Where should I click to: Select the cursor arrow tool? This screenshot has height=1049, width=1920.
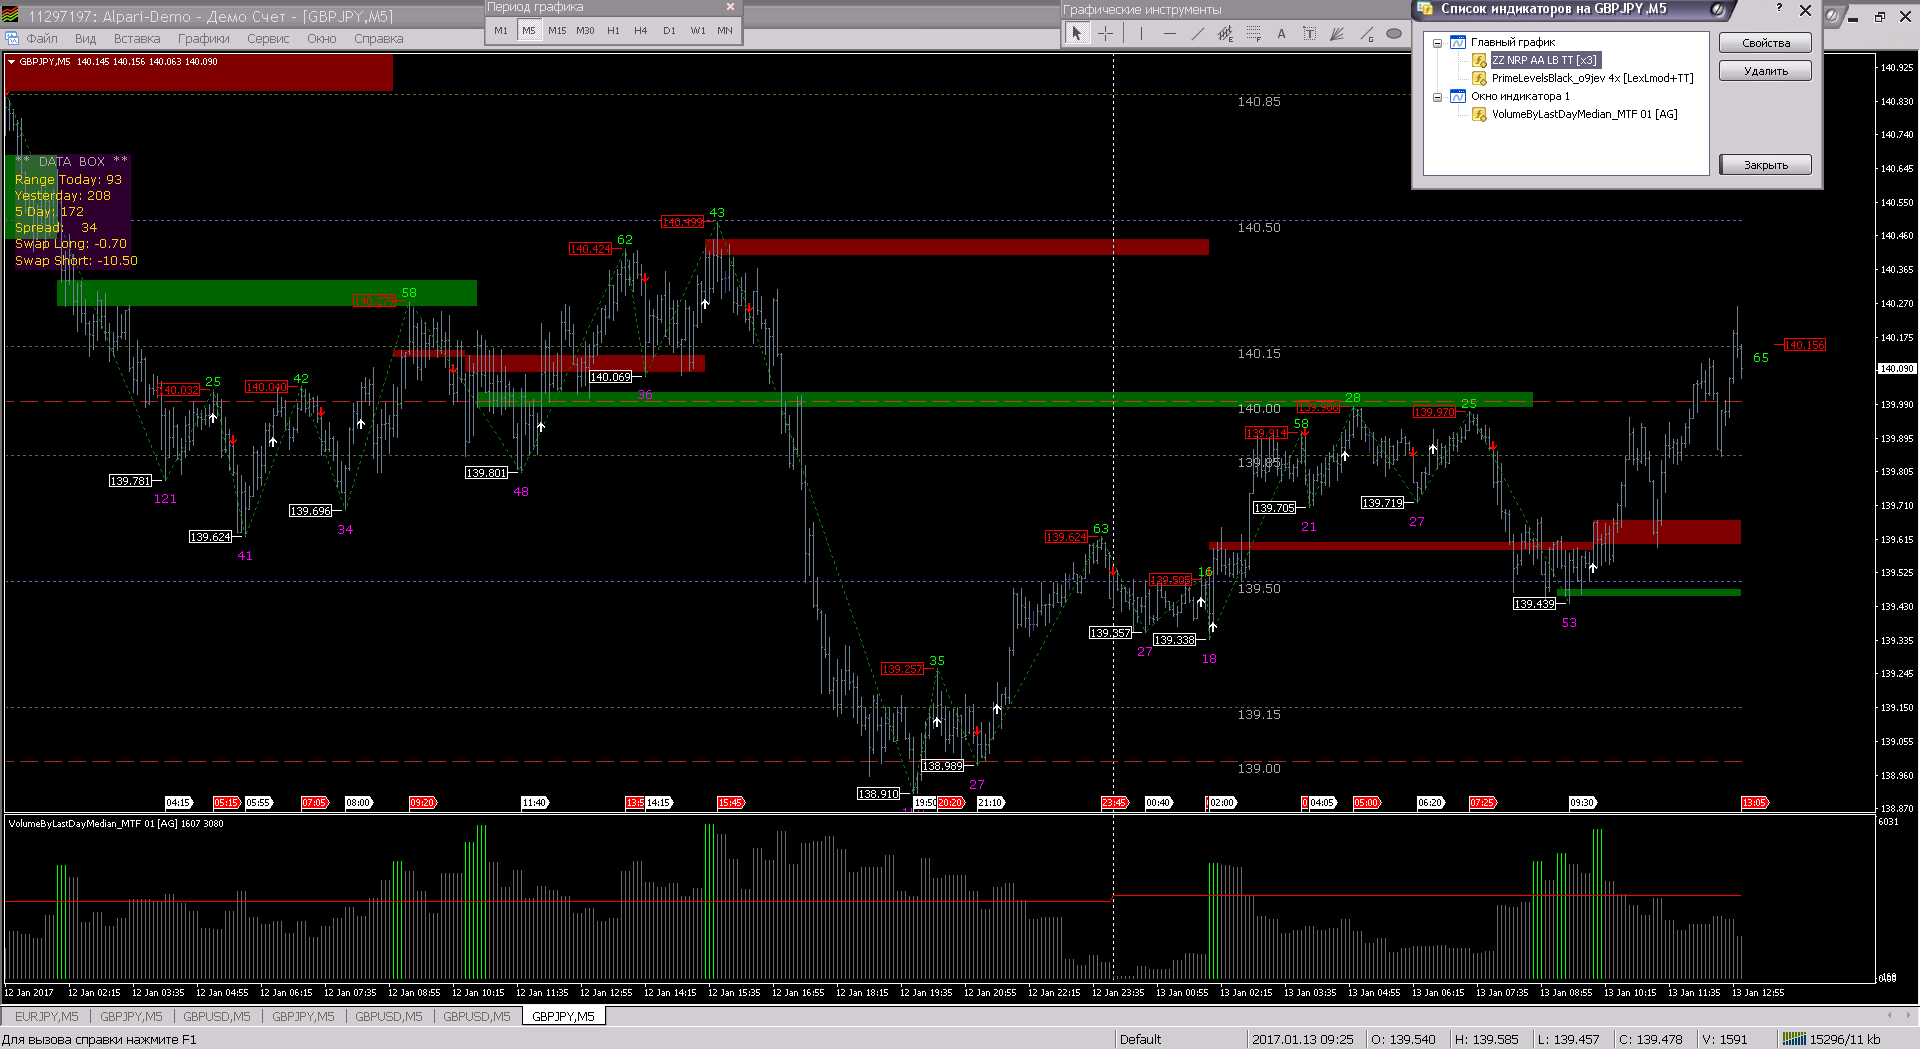tap(1077, 33)
